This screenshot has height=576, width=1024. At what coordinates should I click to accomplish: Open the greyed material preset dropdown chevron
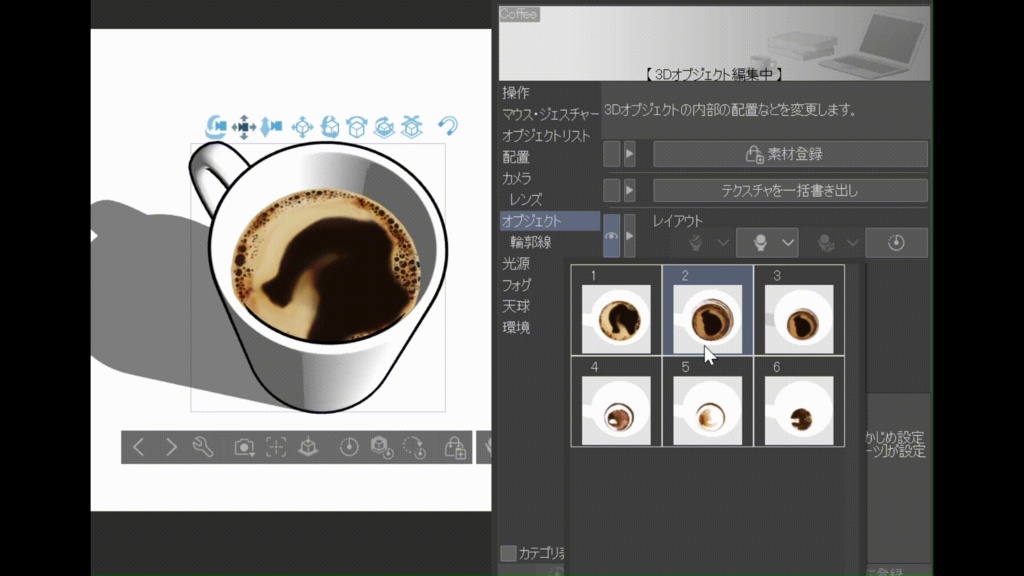(723, 242)
